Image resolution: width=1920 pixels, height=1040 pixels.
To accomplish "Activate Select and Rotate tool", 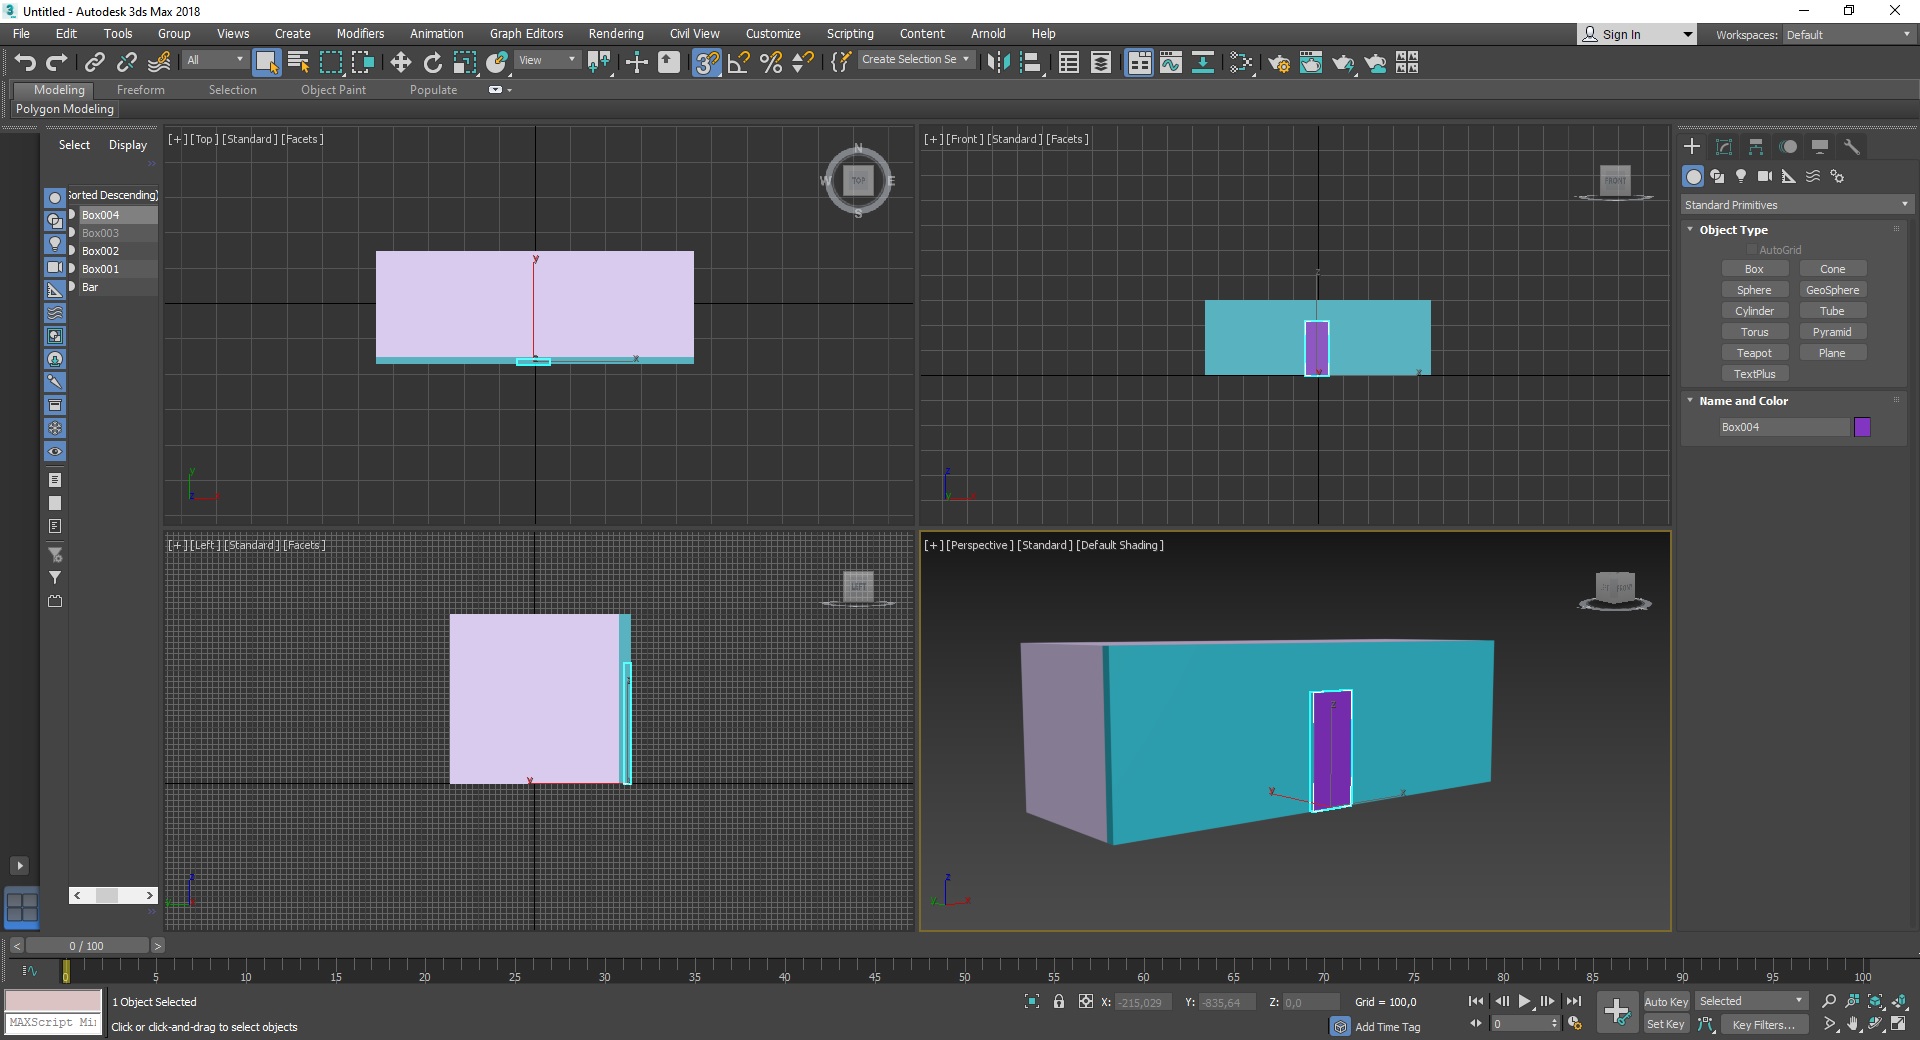I will pos(432,63).
